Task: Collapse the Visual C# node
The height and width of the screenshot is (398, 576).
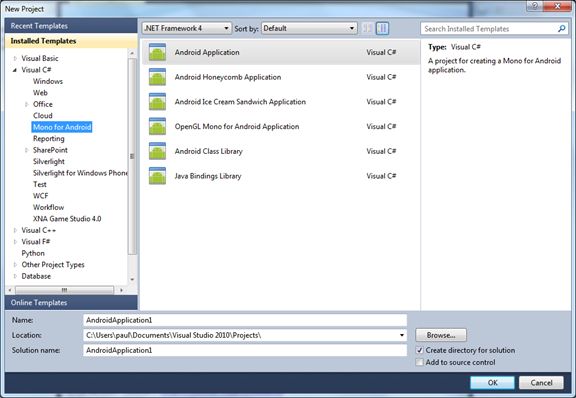Action: pyautogui.click(x=15, y=70)
